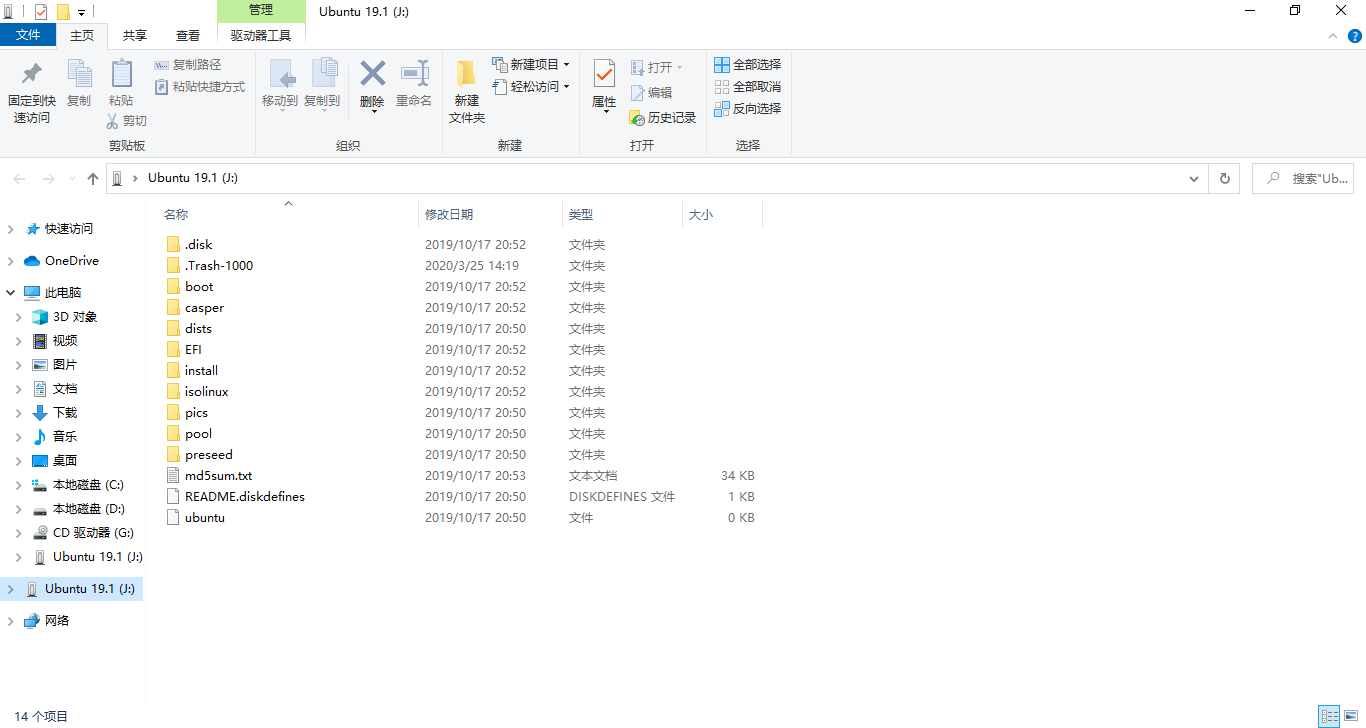
Task: Click the Open button in the ribbon
Action: tap(657, 67)
